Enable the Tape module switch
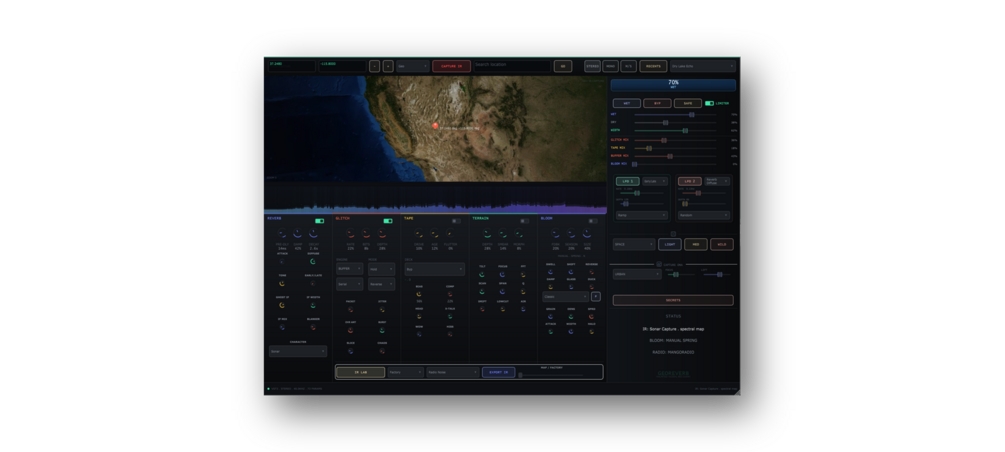The height and width of the screenshot is (452, 1005). pyautogui.click(x=456, y=221)
